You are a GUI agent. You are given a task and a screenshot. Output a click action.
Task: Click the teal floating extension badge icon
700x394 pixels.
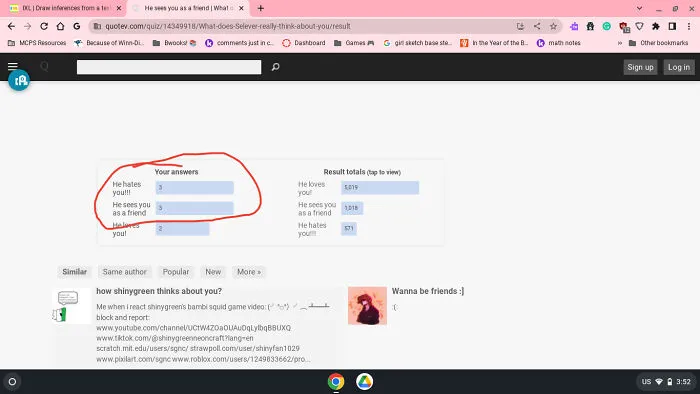19,80
